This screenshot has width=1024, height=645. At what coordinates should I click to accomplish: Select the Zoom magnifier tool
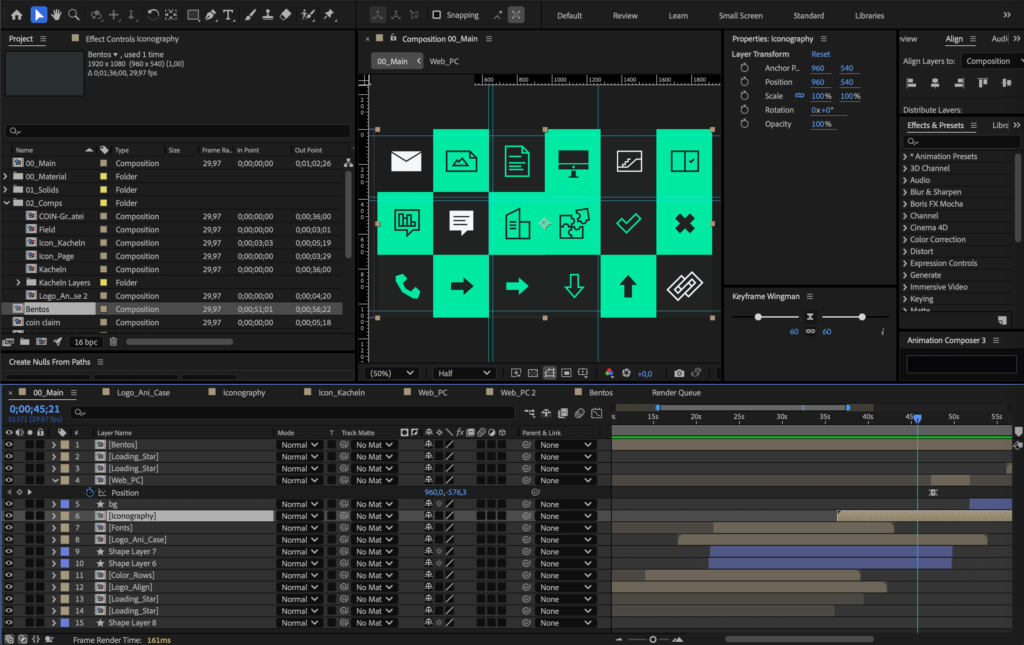pyautogui.click(x=73, y=15)
